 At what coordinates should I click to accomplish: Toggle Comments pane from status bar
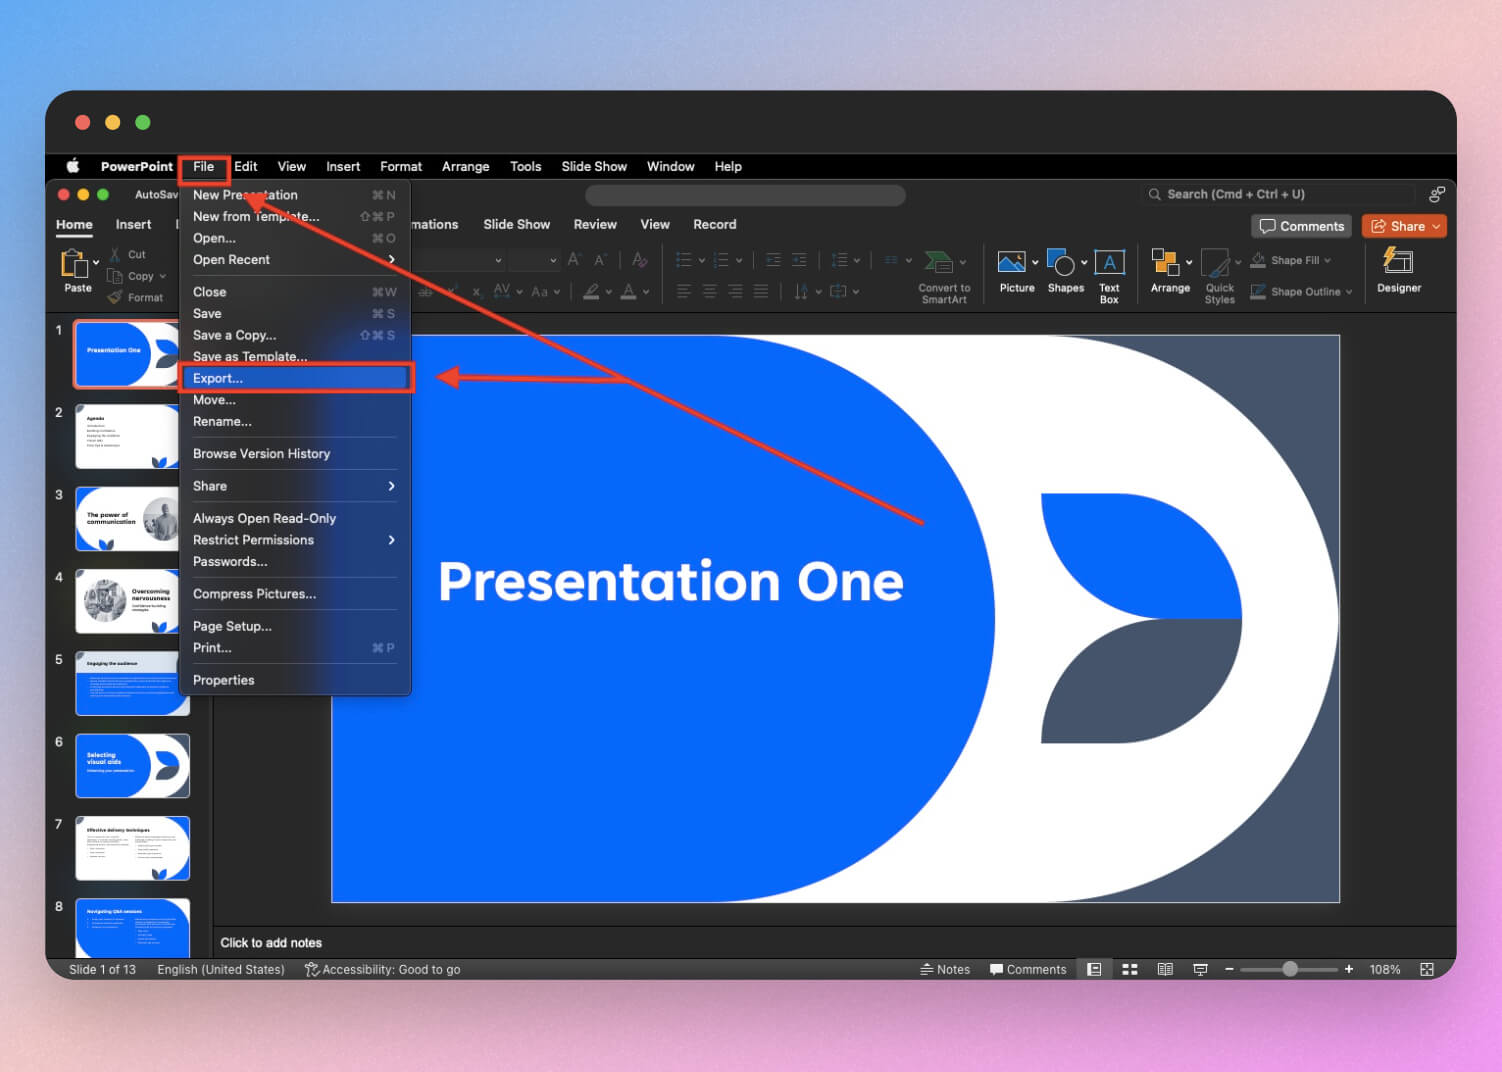pos(1028,969)
